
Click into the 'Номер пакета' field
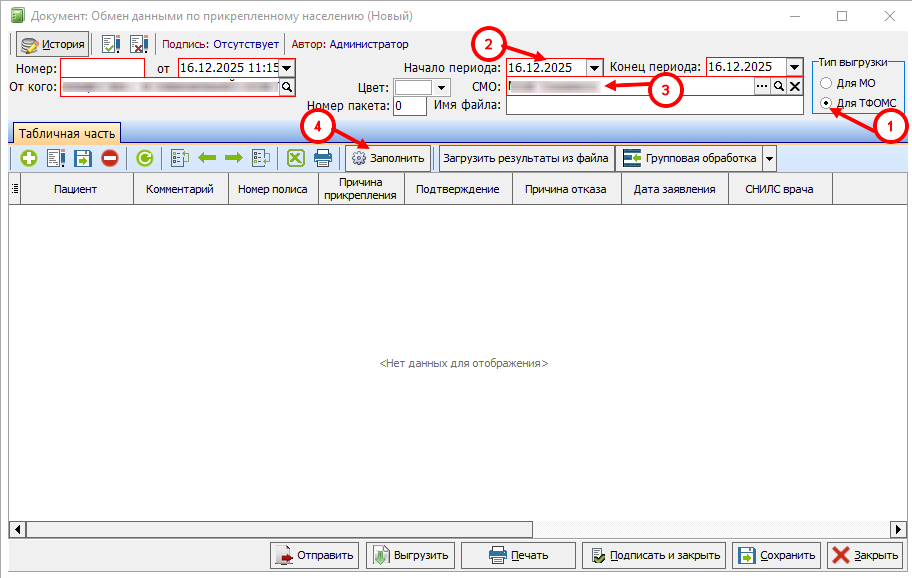411,106
